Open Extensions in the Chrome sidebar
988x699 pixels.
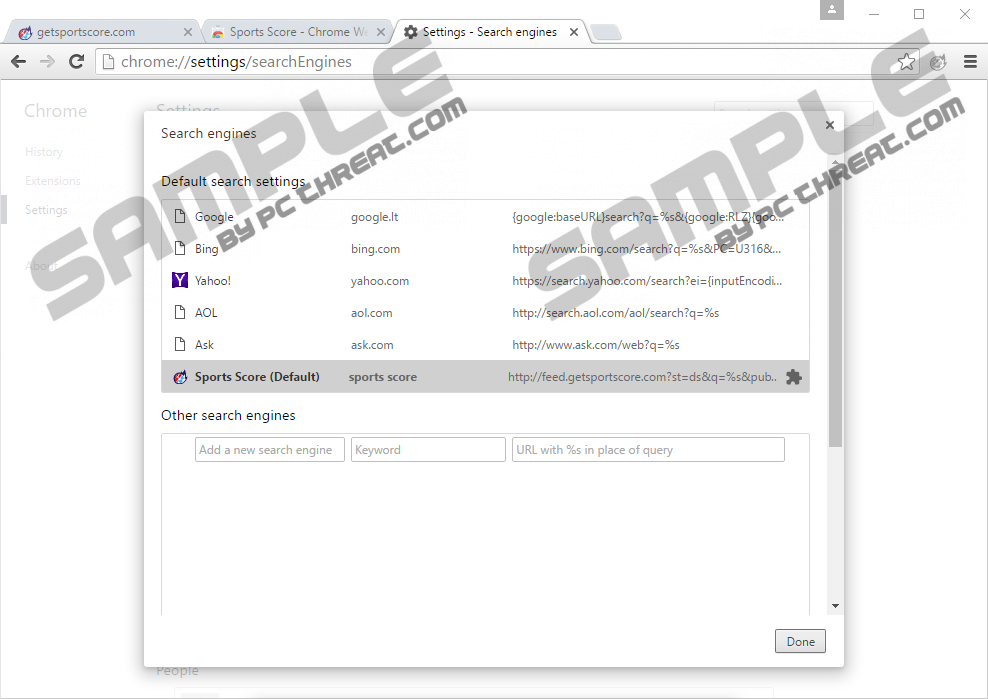click(53, 181)
